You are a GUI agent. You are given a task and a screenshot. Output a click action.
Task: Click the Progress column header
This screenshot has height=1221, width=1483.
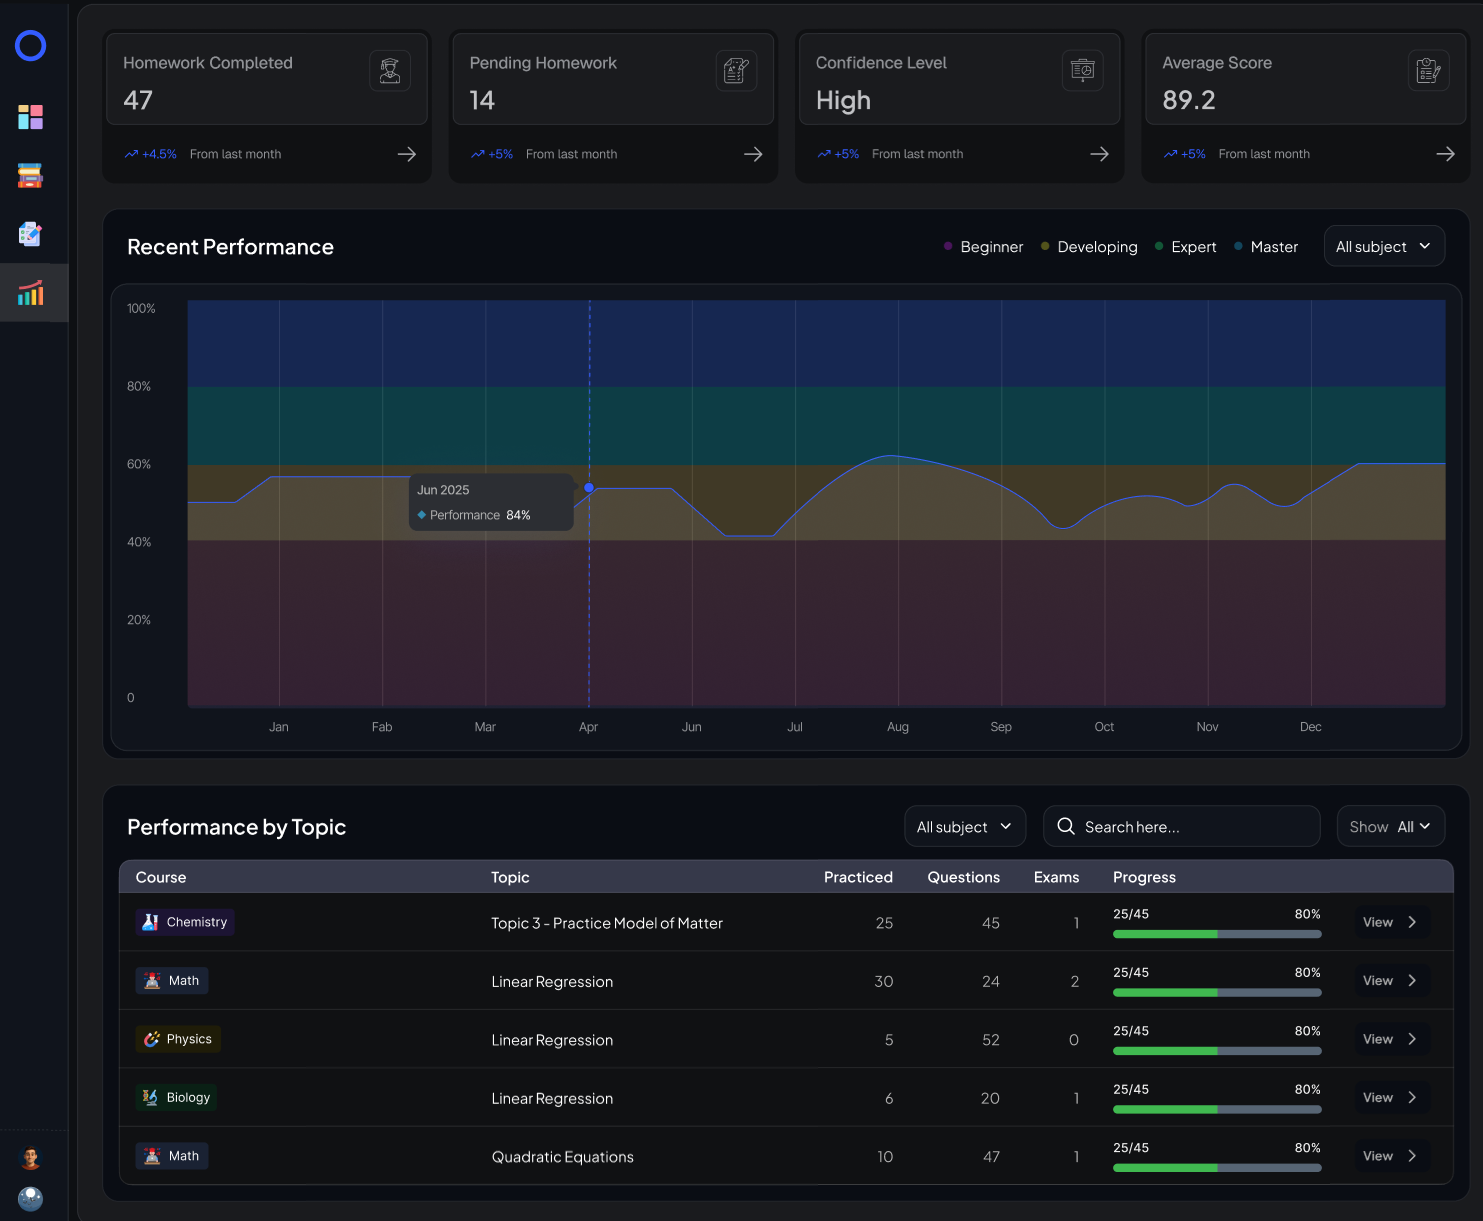1144,877
